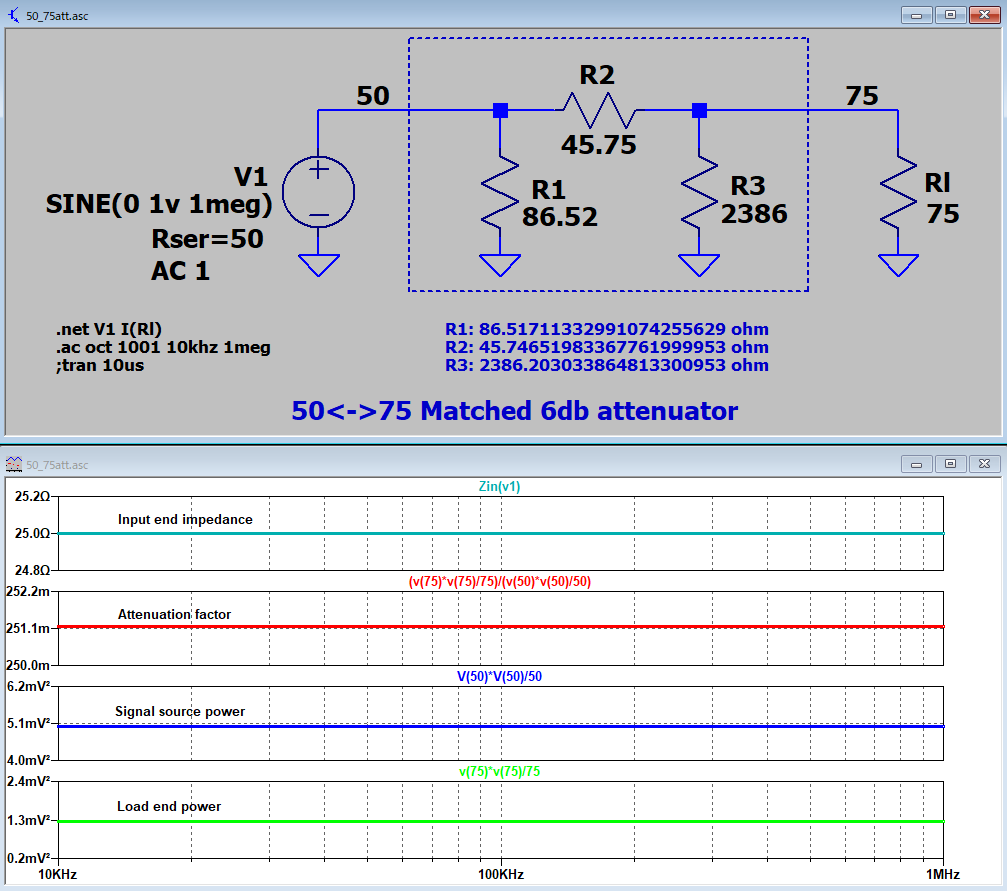This screenshot has height=891, width=1007.
Task: Click the Zin(v1) trace label
Action: [x=500, y=486]
